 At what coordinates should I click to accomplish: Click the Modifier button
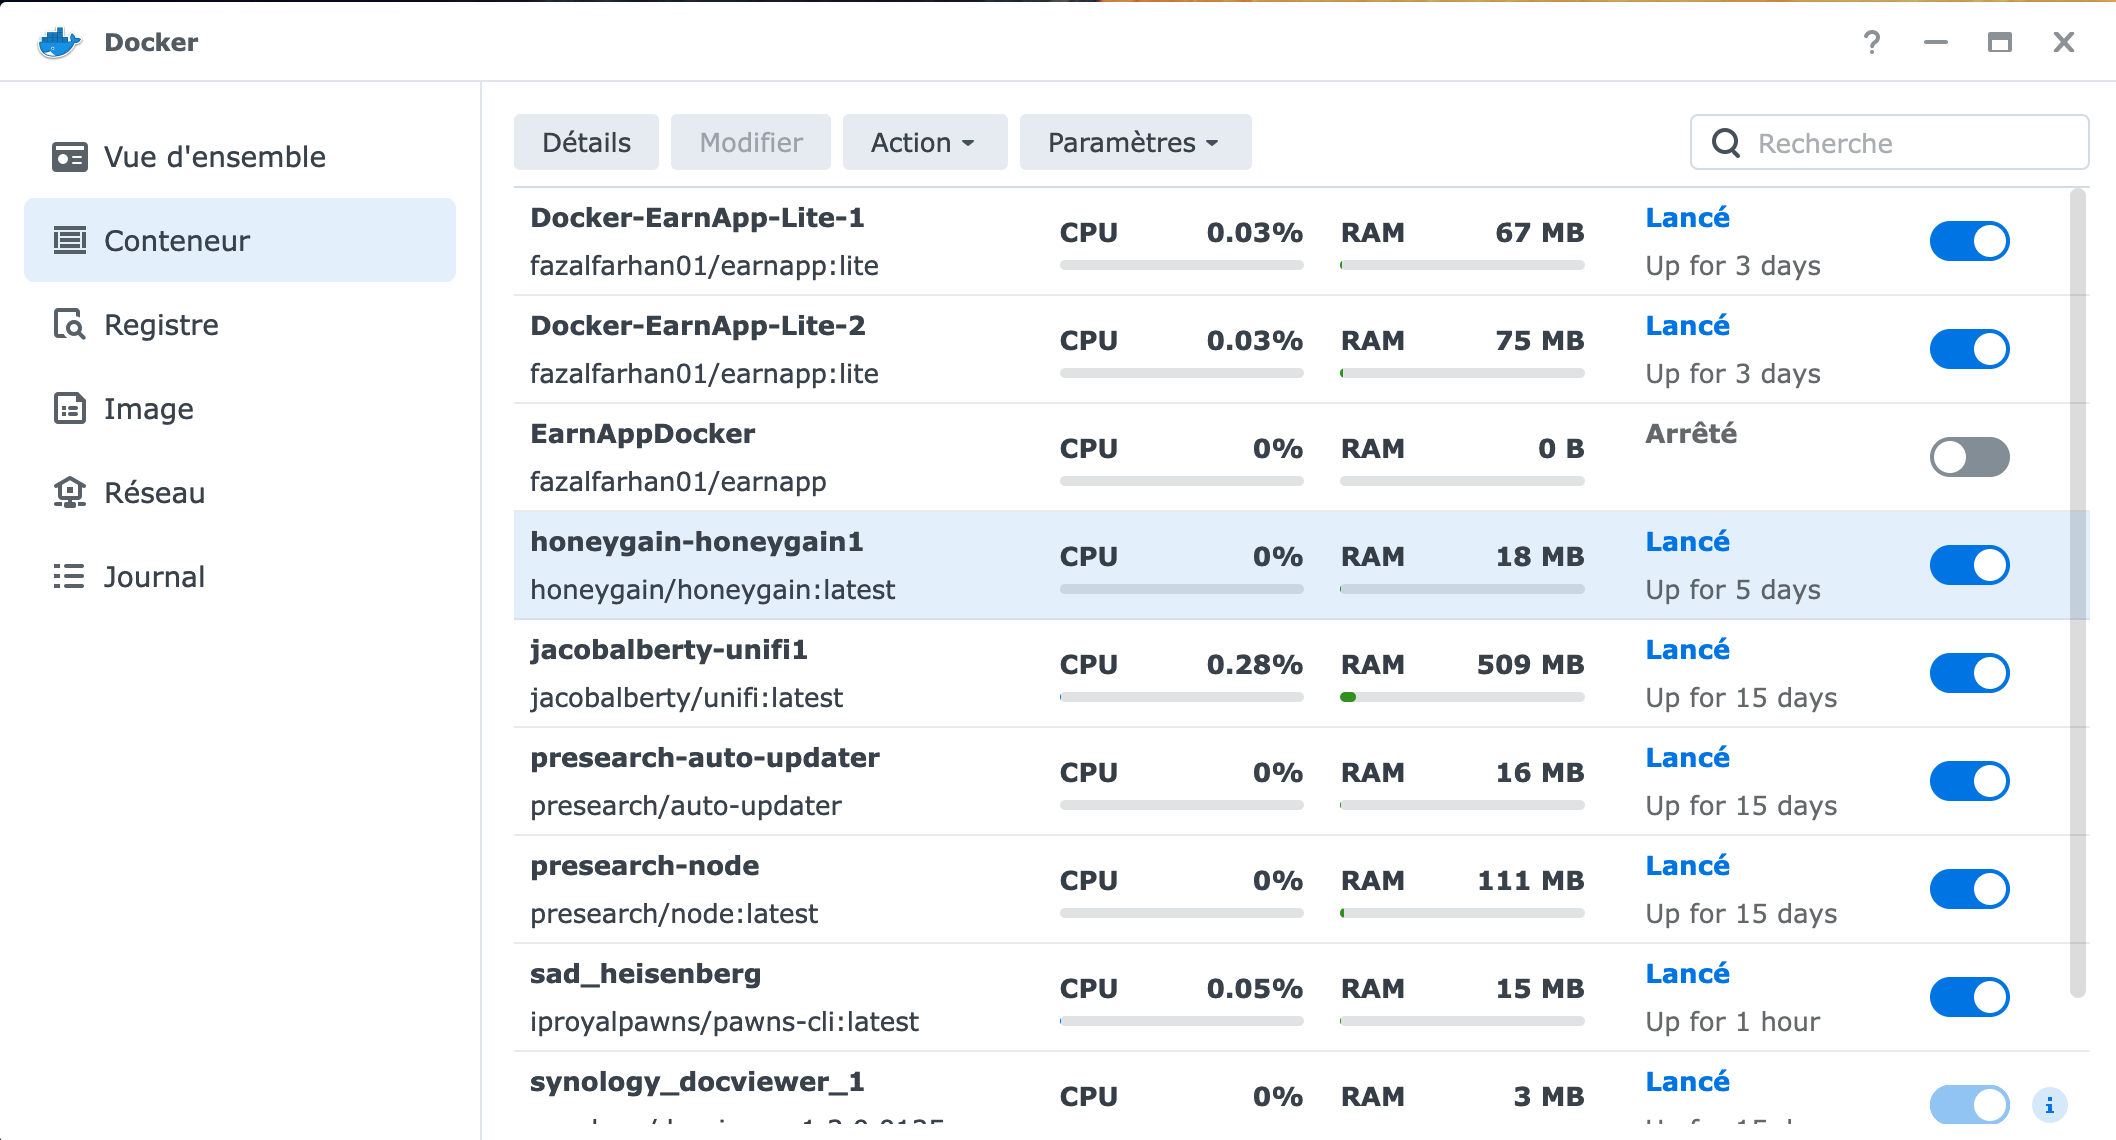[x=751, y=142]
